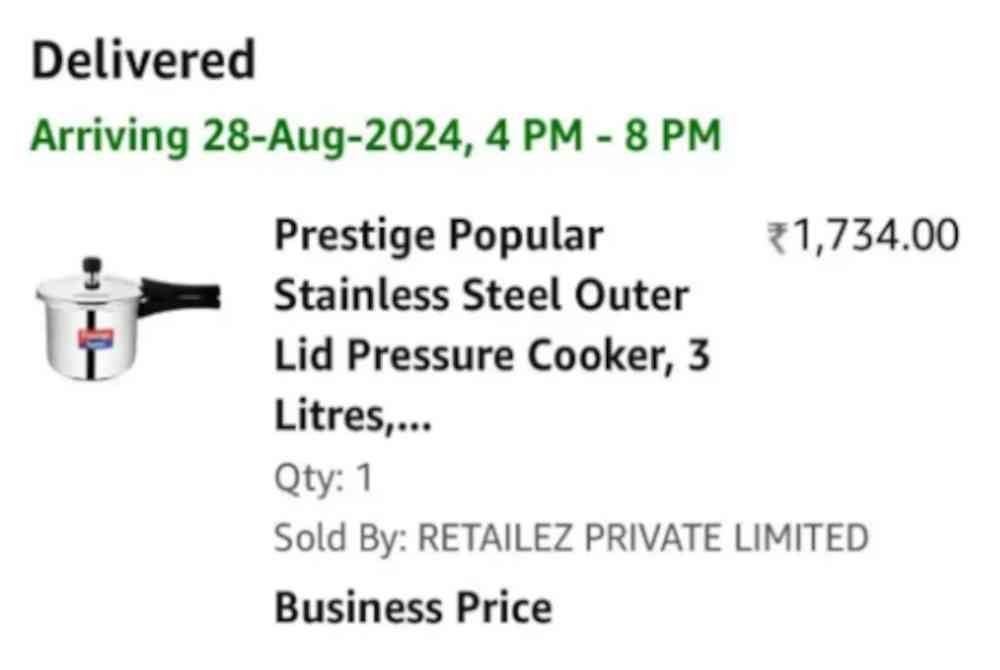Click the Qty: 1 quantity label
Screen dimensions: 1000x670
(323, 479)
